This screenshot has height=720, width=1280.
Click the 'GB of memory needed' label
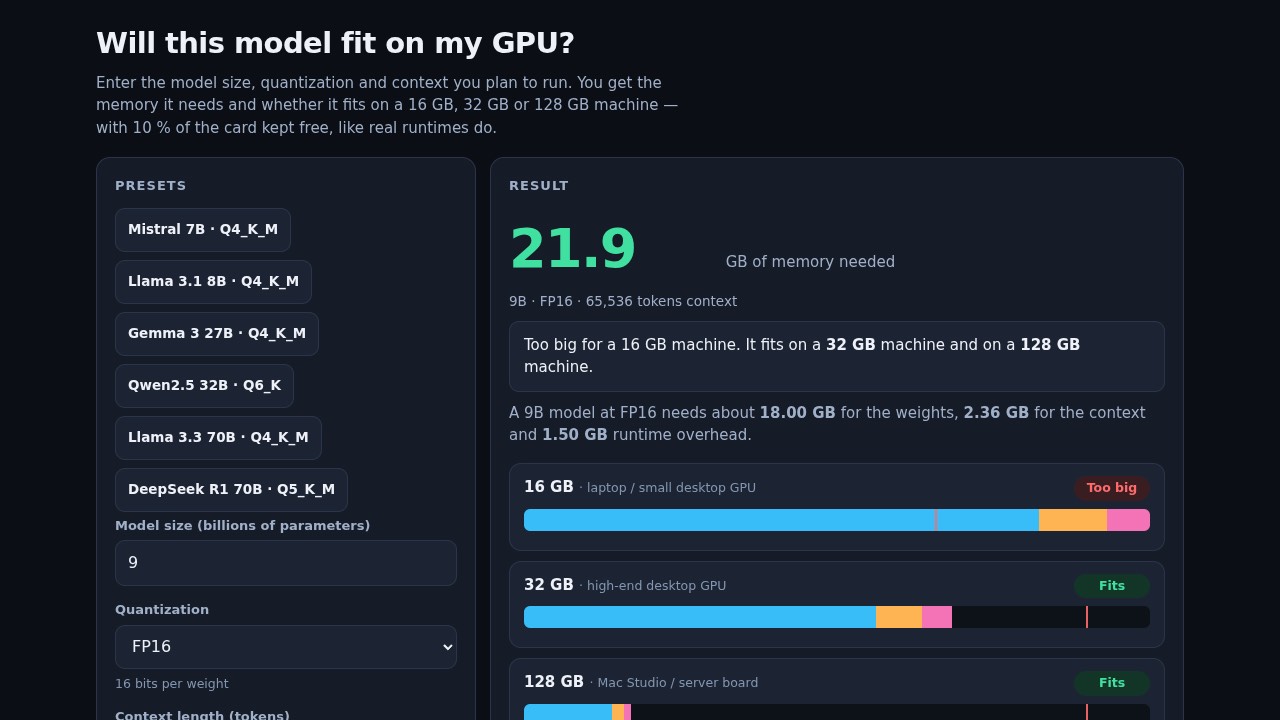(x=810, y=262)
